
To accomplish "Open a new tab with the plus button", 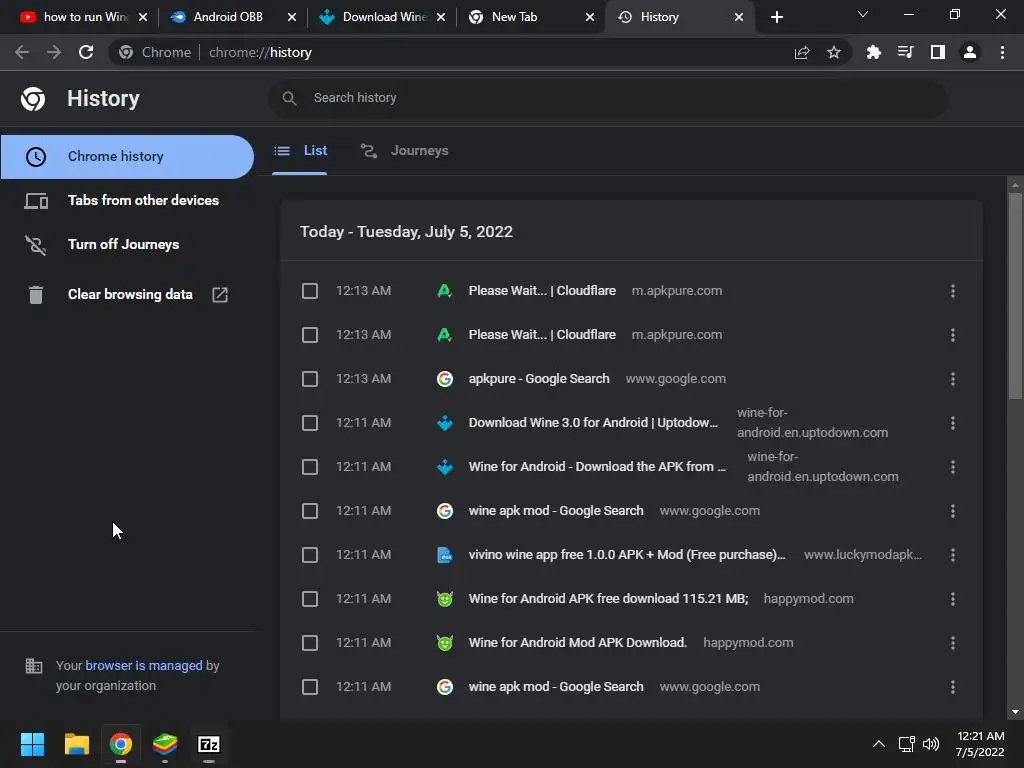I will click(776, 17).
